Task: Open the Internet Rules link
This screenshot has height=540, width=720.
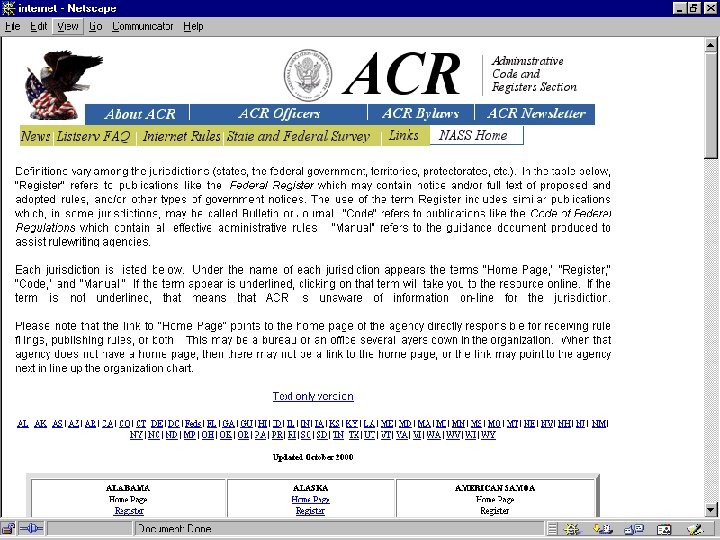Action: pyautogui.click(x=181, y=136)
